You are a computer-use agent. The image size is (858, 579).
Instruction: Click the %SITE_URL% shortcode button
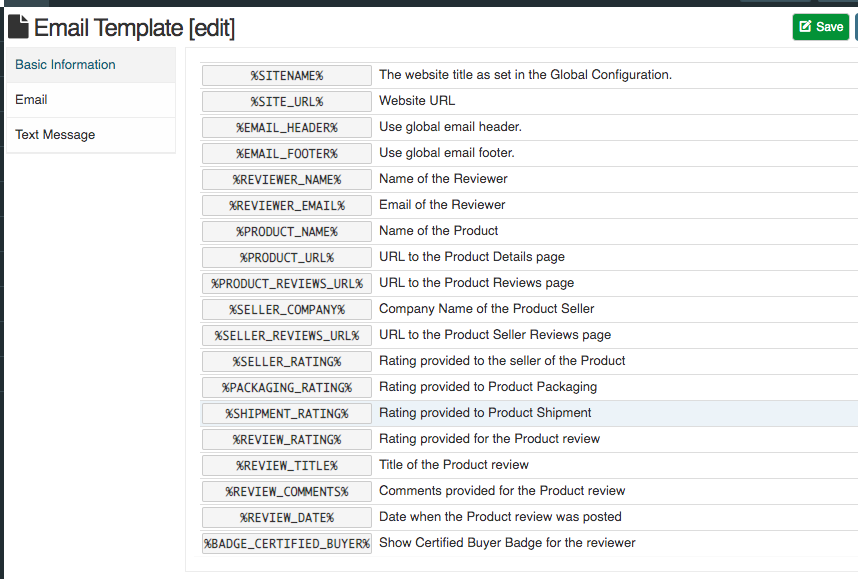287,101
